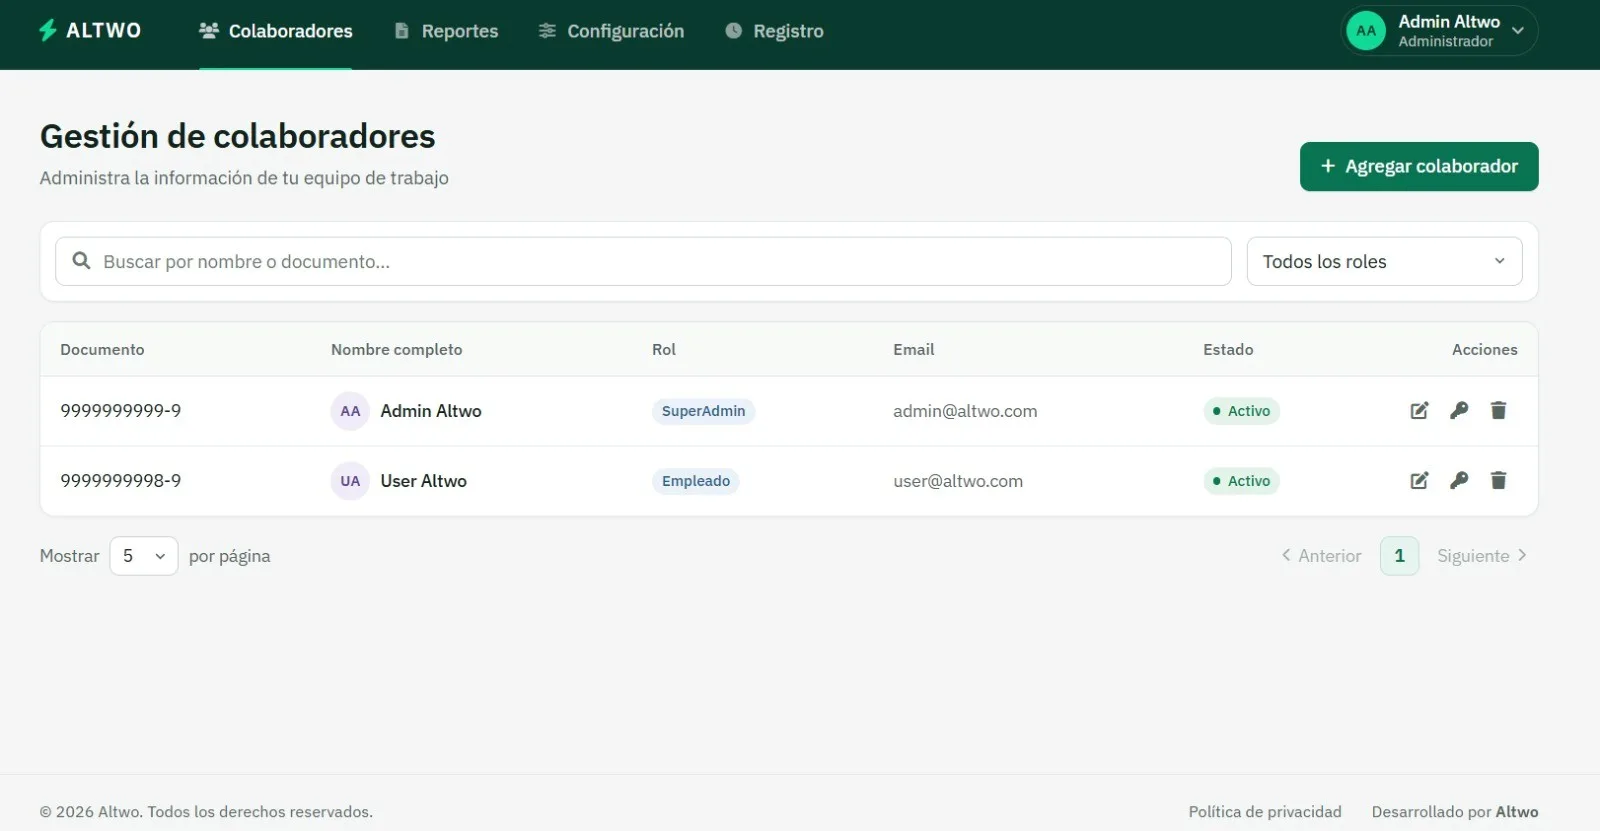Go to the Anterior page
The height and width of the screenshot is (831, 1600).
point(1321,556)
